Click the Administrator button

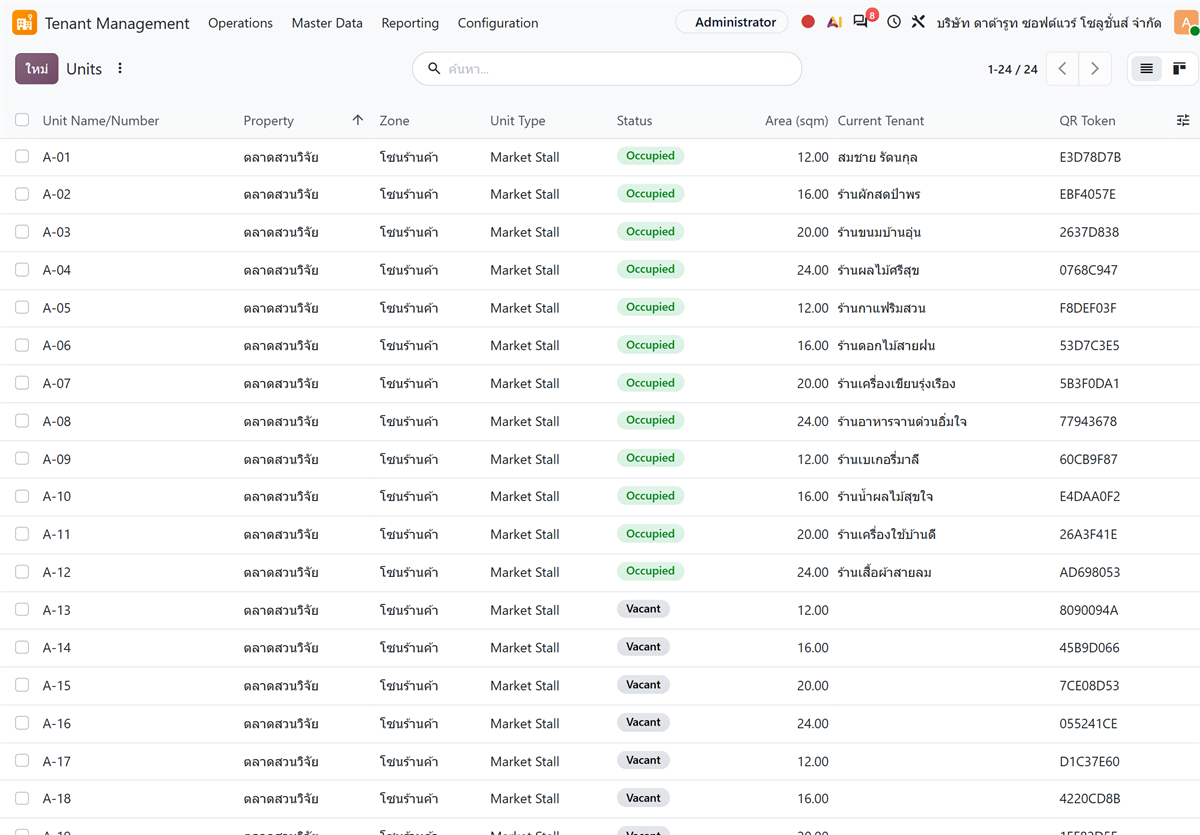[732, 22]
